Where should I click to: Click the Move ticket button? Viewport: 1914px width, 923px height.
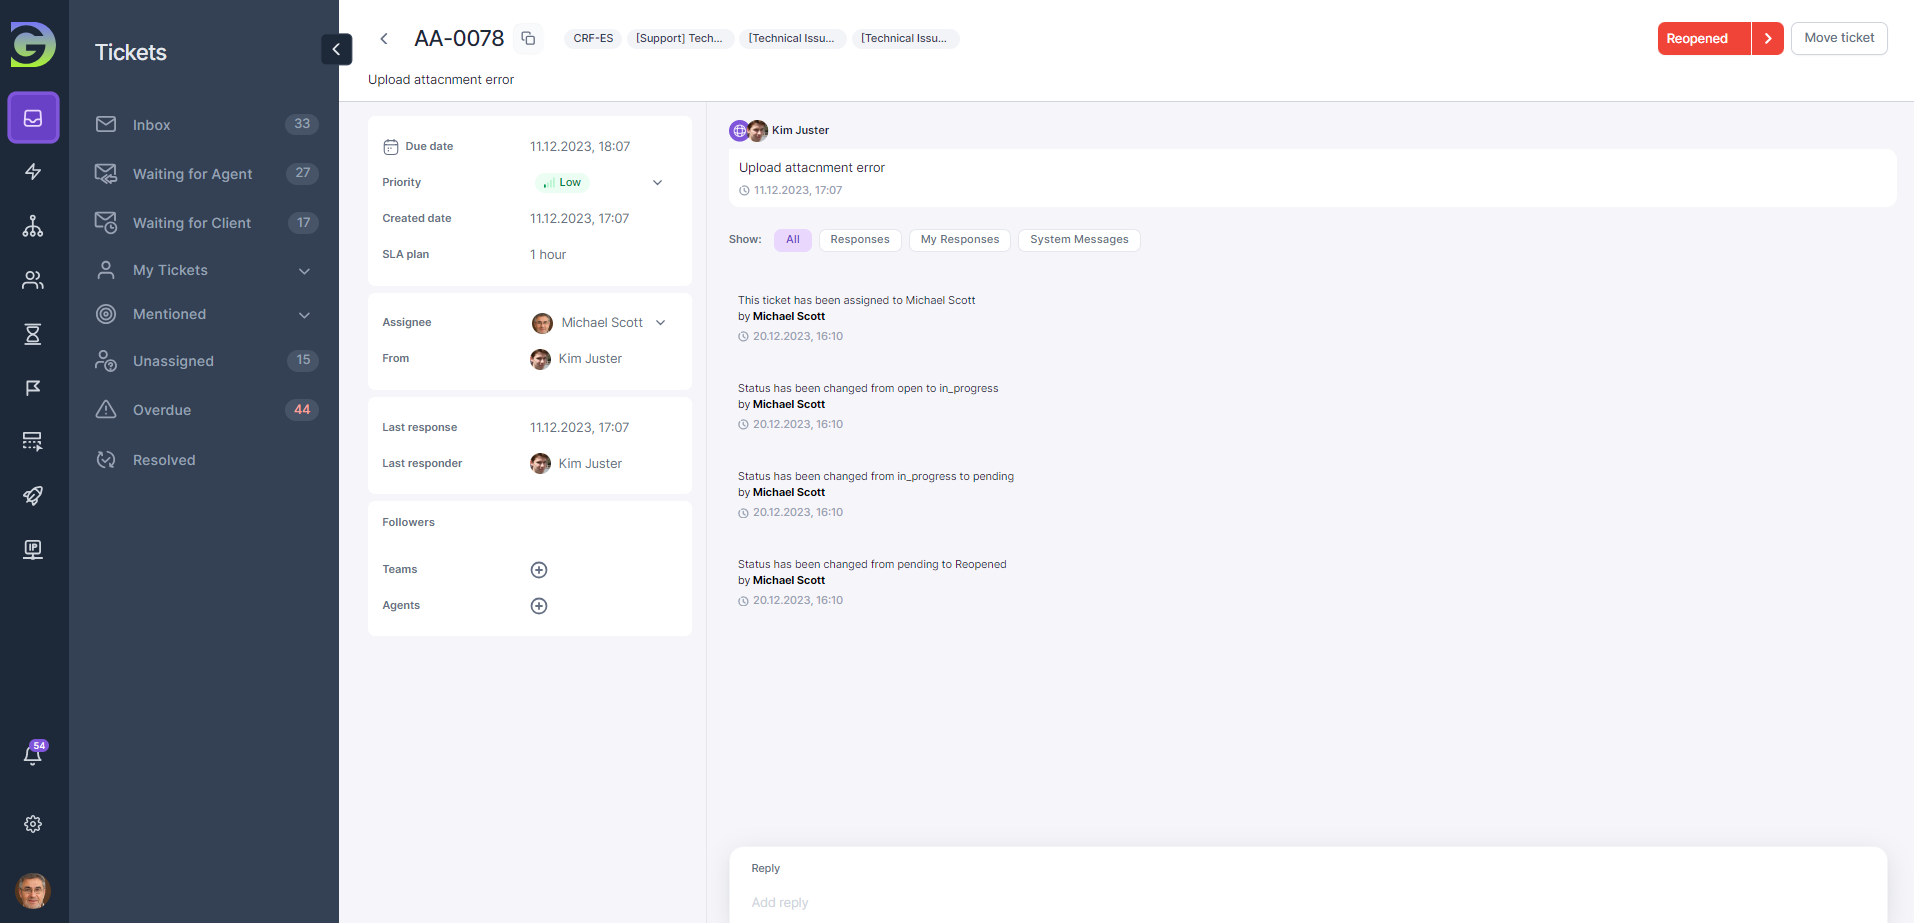[x=1838, y=38]
